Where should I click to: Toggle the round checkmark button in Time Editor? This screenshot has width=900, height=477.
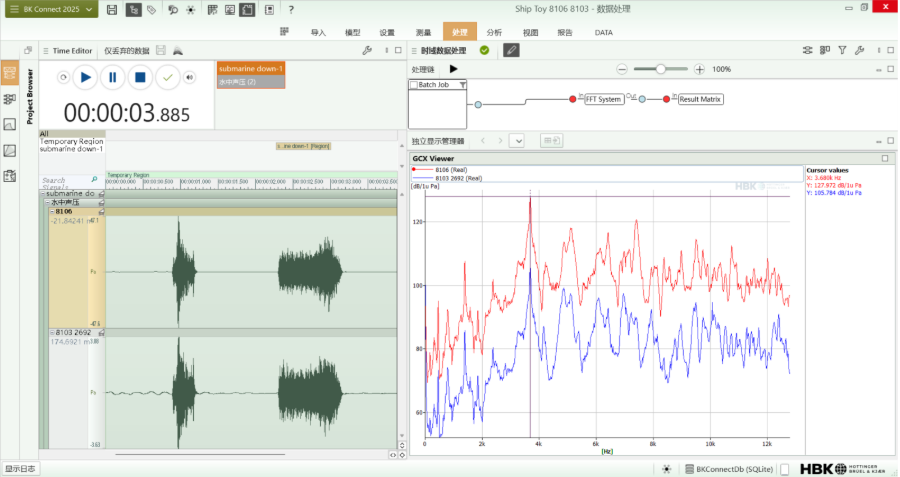pyautogui.click(x=168, y=77)
